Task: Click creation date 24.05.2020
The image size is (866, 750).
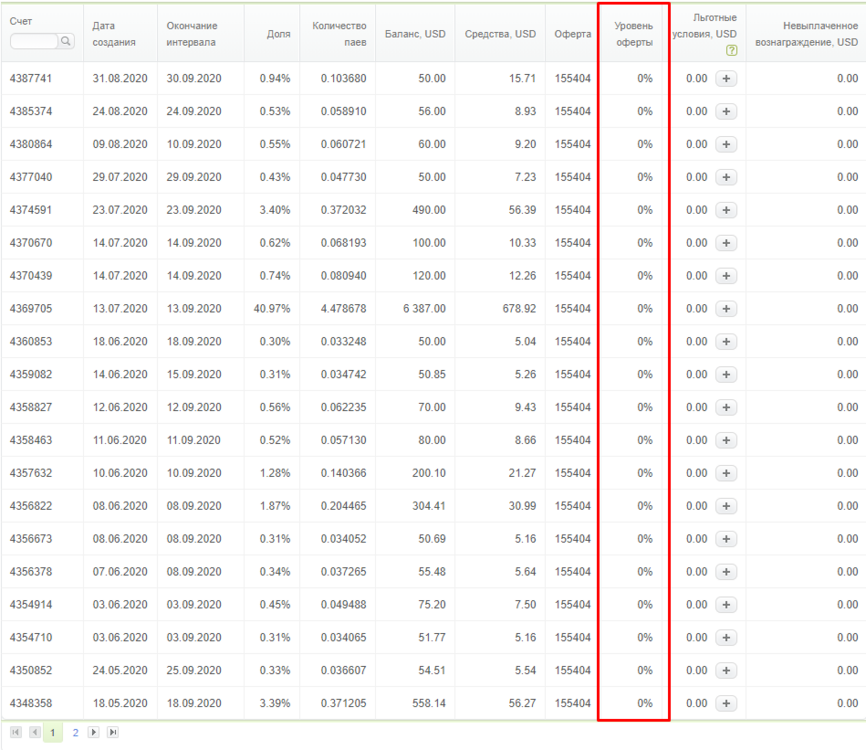Action: click(x=120, y=670)
